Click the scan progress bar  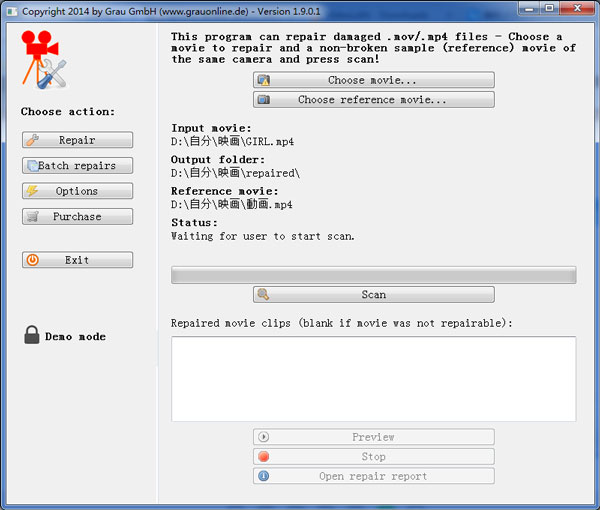tap(373, 275)
